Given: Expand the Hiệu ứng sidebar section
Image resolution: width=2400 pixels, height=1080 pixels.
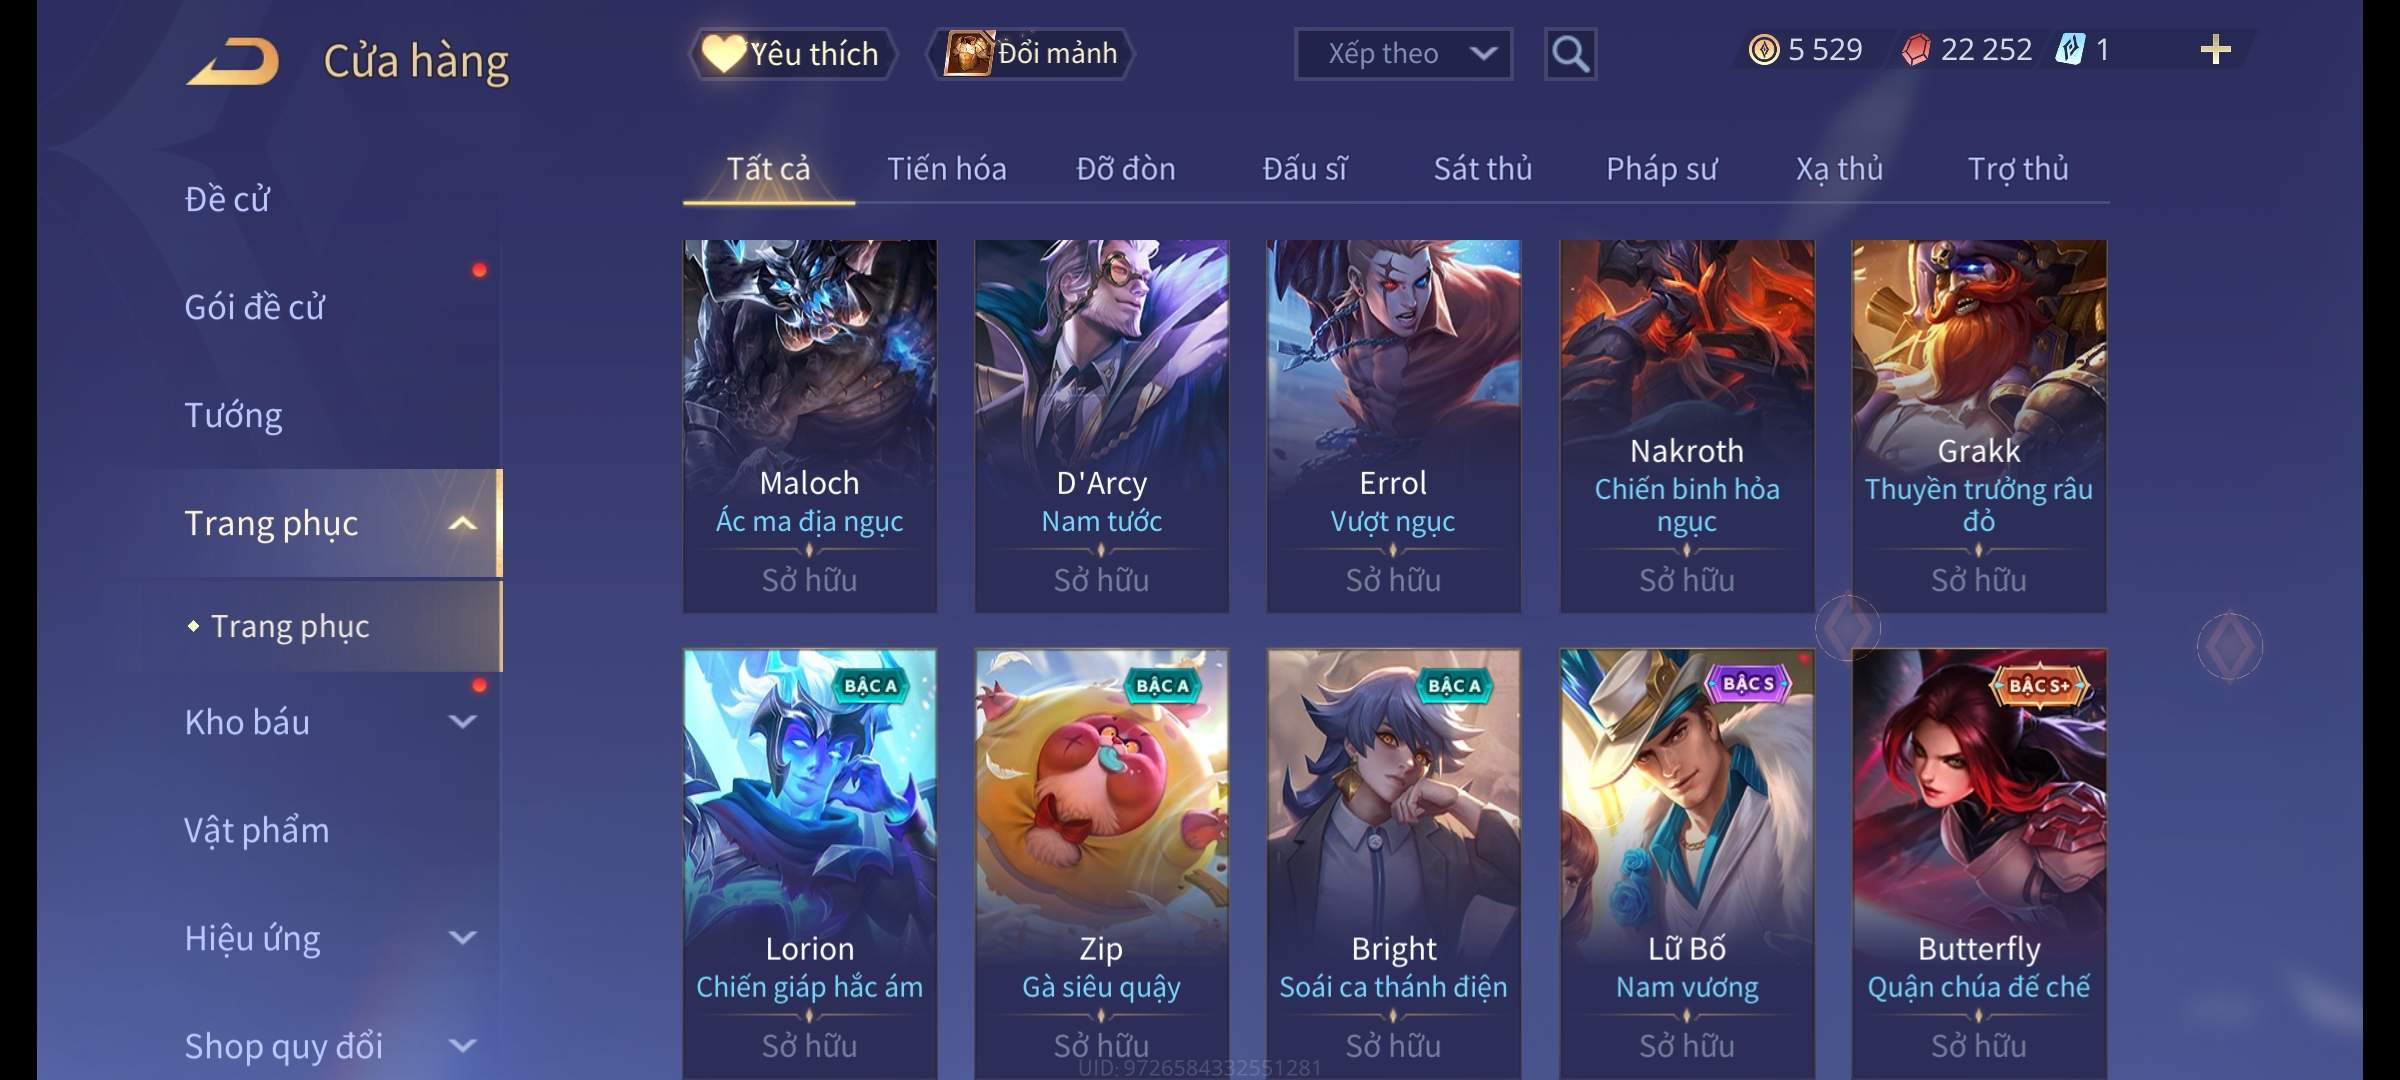Looking at the screenshot, I should coord(462,937).
